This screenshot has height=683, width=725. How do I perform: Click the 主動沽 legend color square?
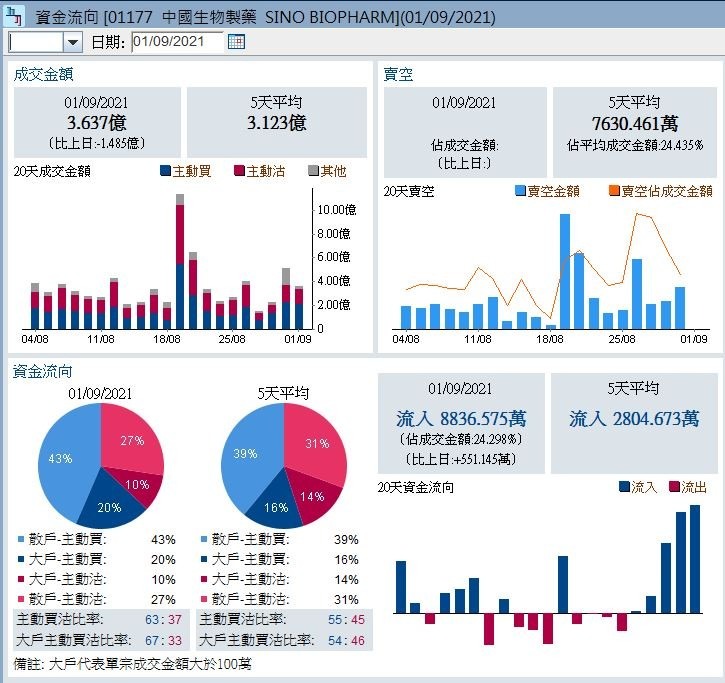(239, 171)
